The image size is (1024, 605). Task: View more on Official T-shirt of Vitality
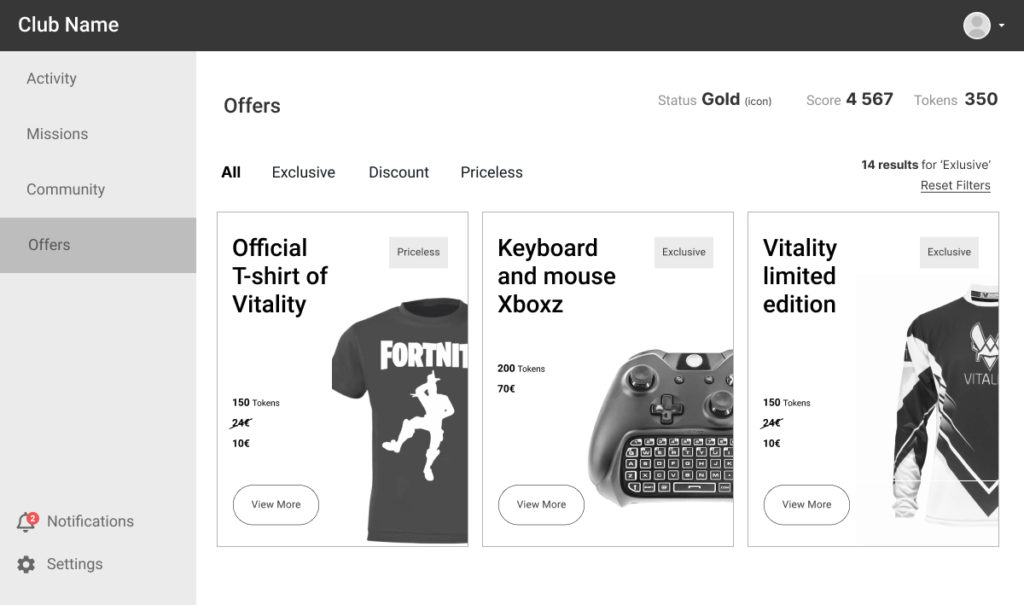[x=276, y=504]
